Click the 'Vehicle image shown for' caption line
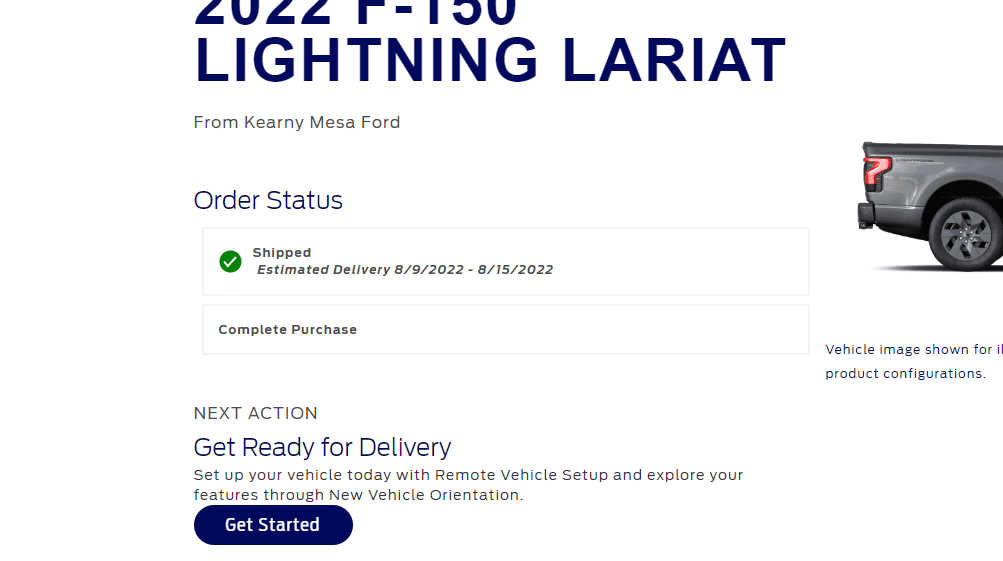Viewport: 1003px width, 561px height. tap(912, 350)
